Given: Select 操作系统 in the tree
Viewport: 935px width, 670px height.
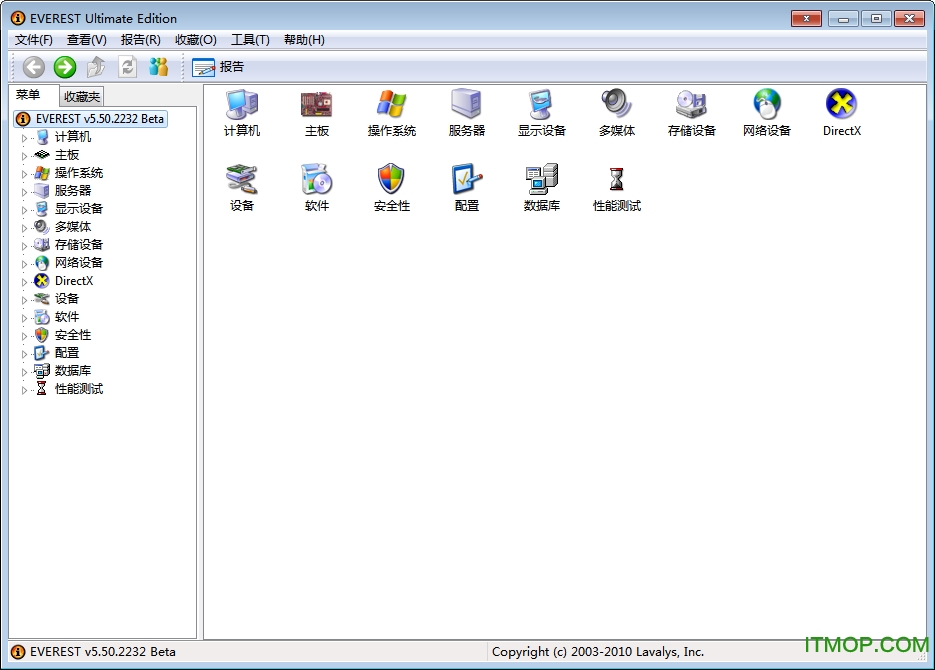Looking at the screenshot, I should [79, 173].
